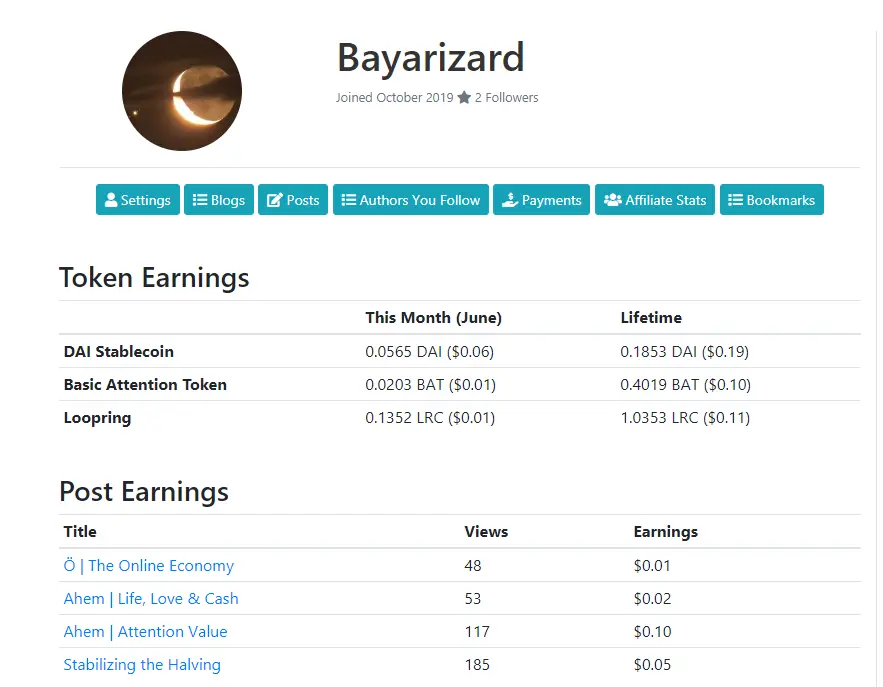Image resolution: width=883 pixels, height=687 pixels.
Task: Open the post 'Ö | The Online Economy'
Action: [x=149, y=565]
